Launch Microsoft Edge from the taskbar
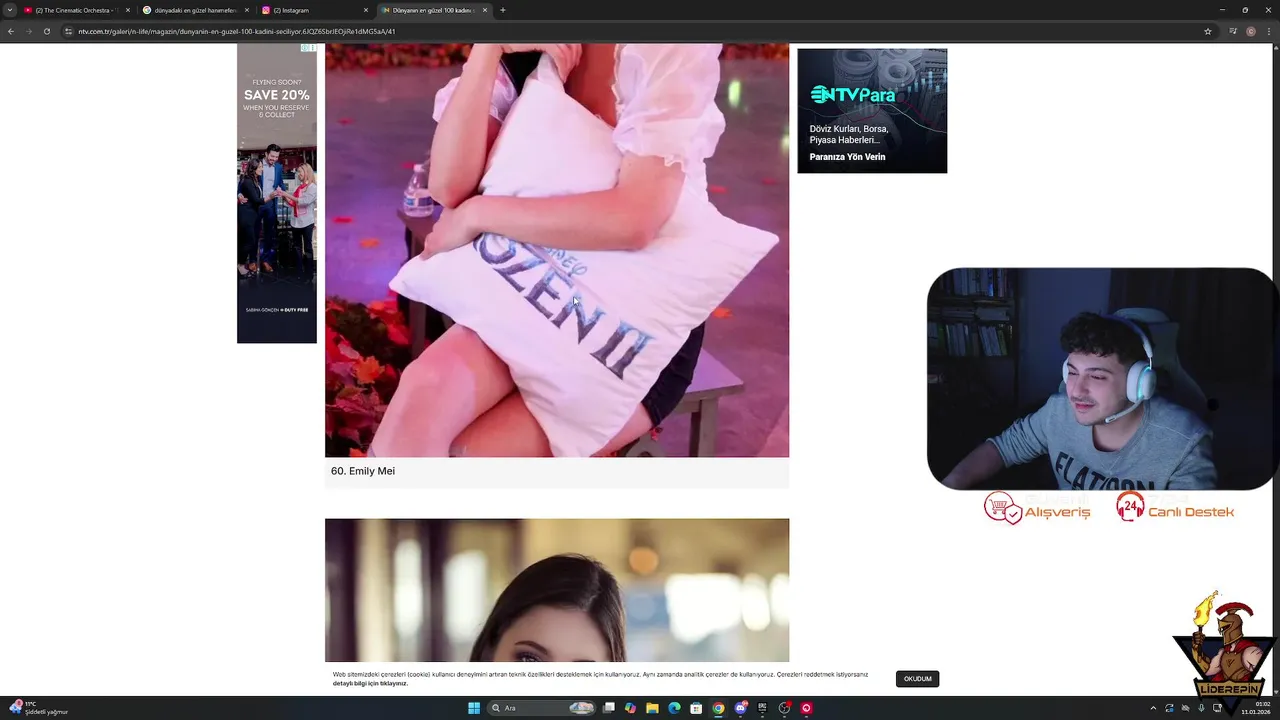Screen dimensions: 1280x720 674,708
